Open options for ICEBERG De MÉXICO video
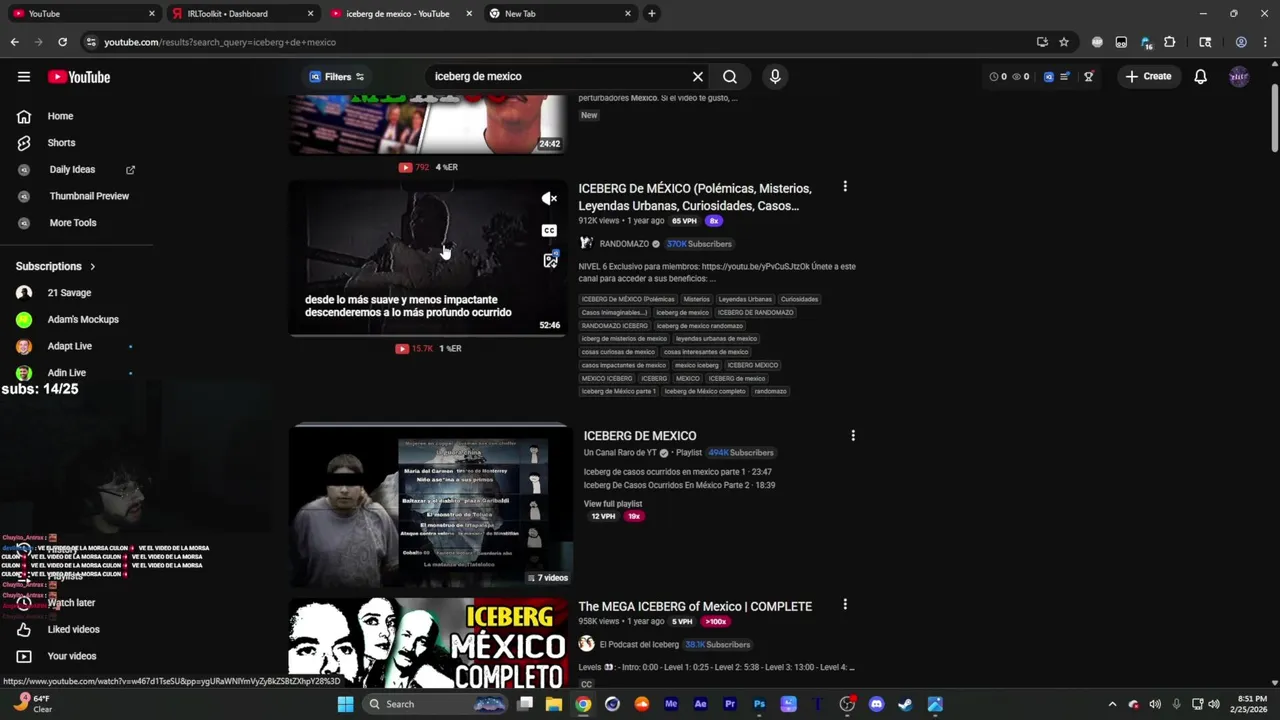 tap(845, 187)
